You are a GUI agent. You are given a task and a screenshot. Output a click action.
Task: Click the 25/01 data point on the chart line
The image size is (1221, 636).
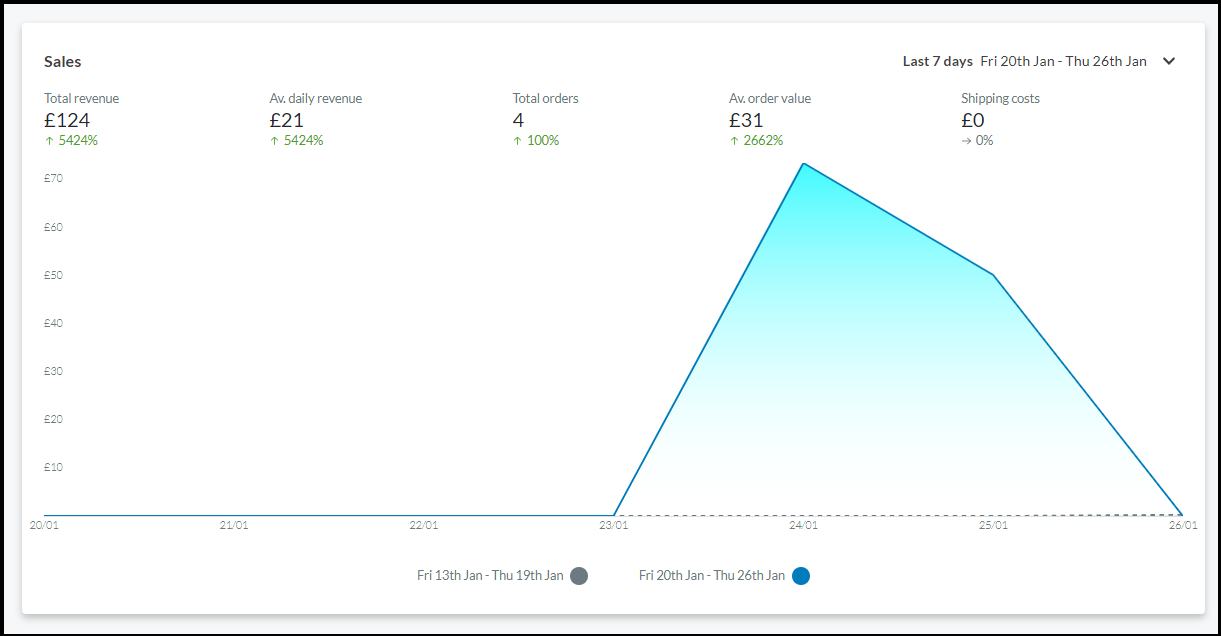pyautogui.click(x=993, y=275)
